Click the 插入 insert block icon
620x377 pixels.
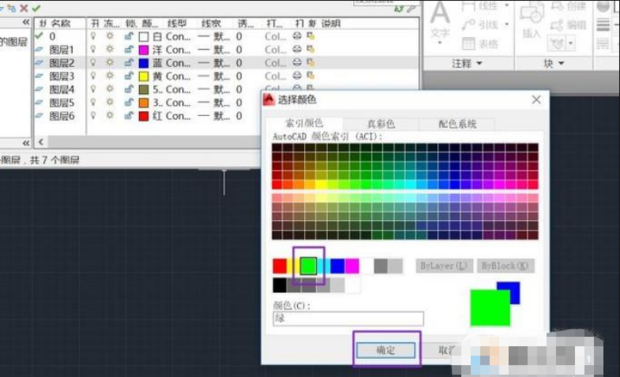click(531, 20)
